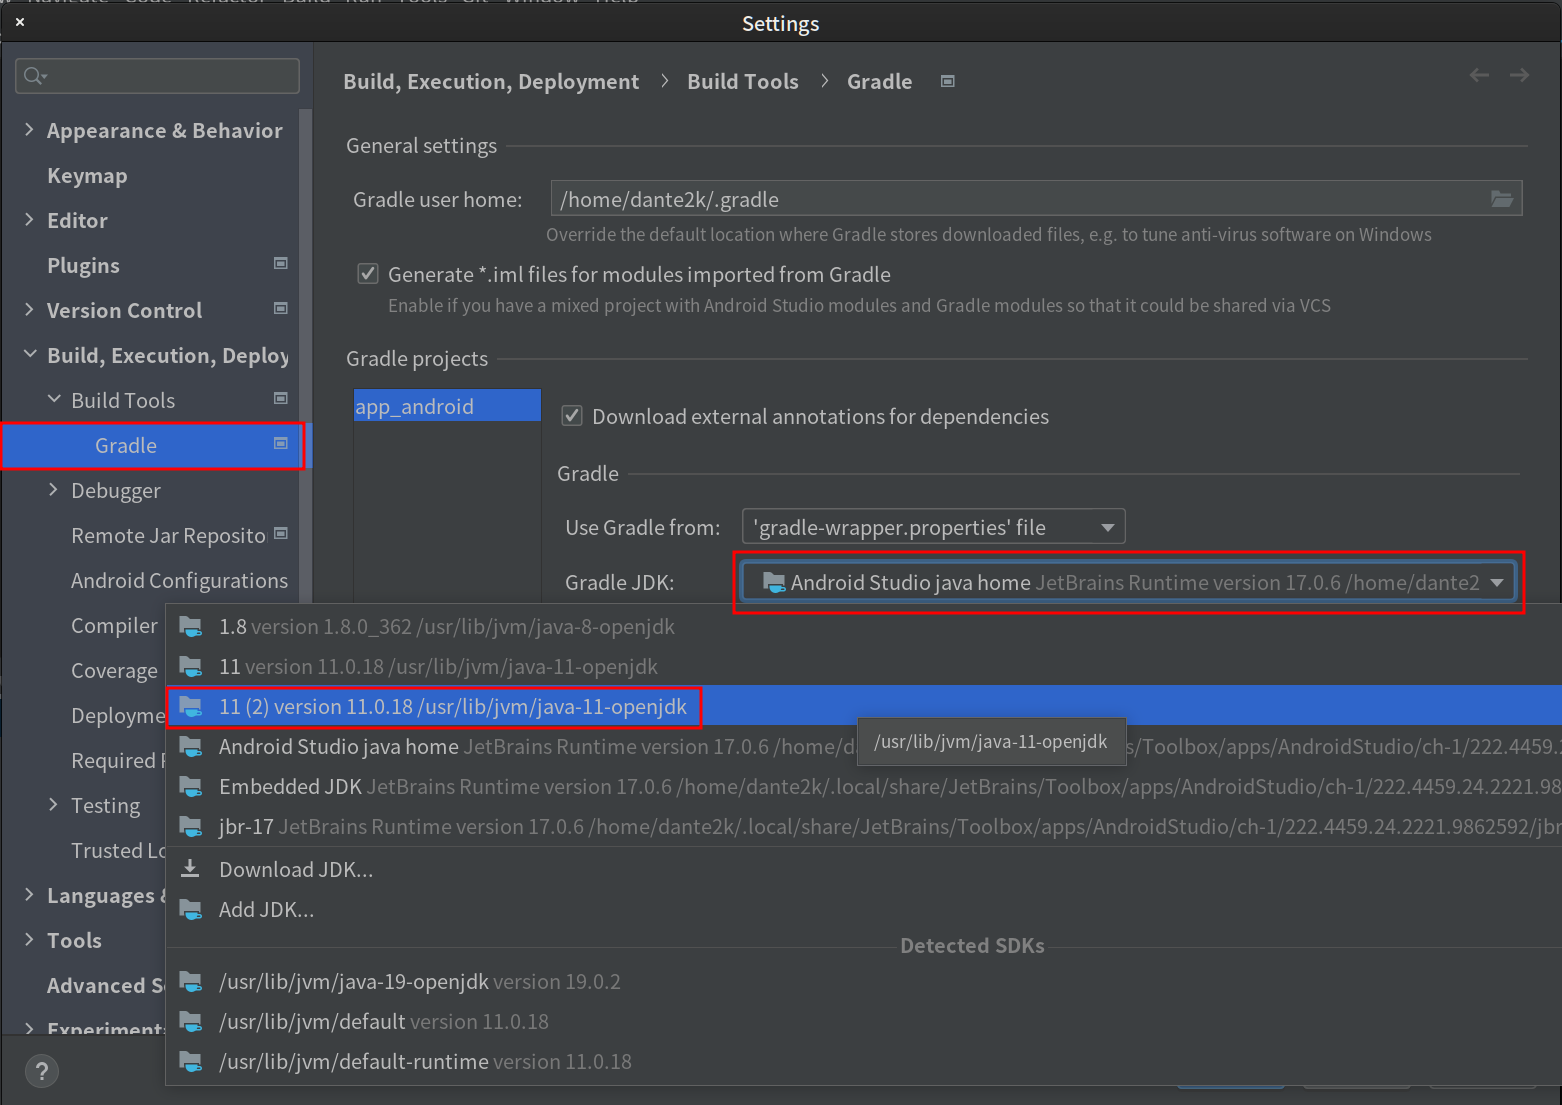Click the icon beside jbr-17 entry

[x=190, y=827]
